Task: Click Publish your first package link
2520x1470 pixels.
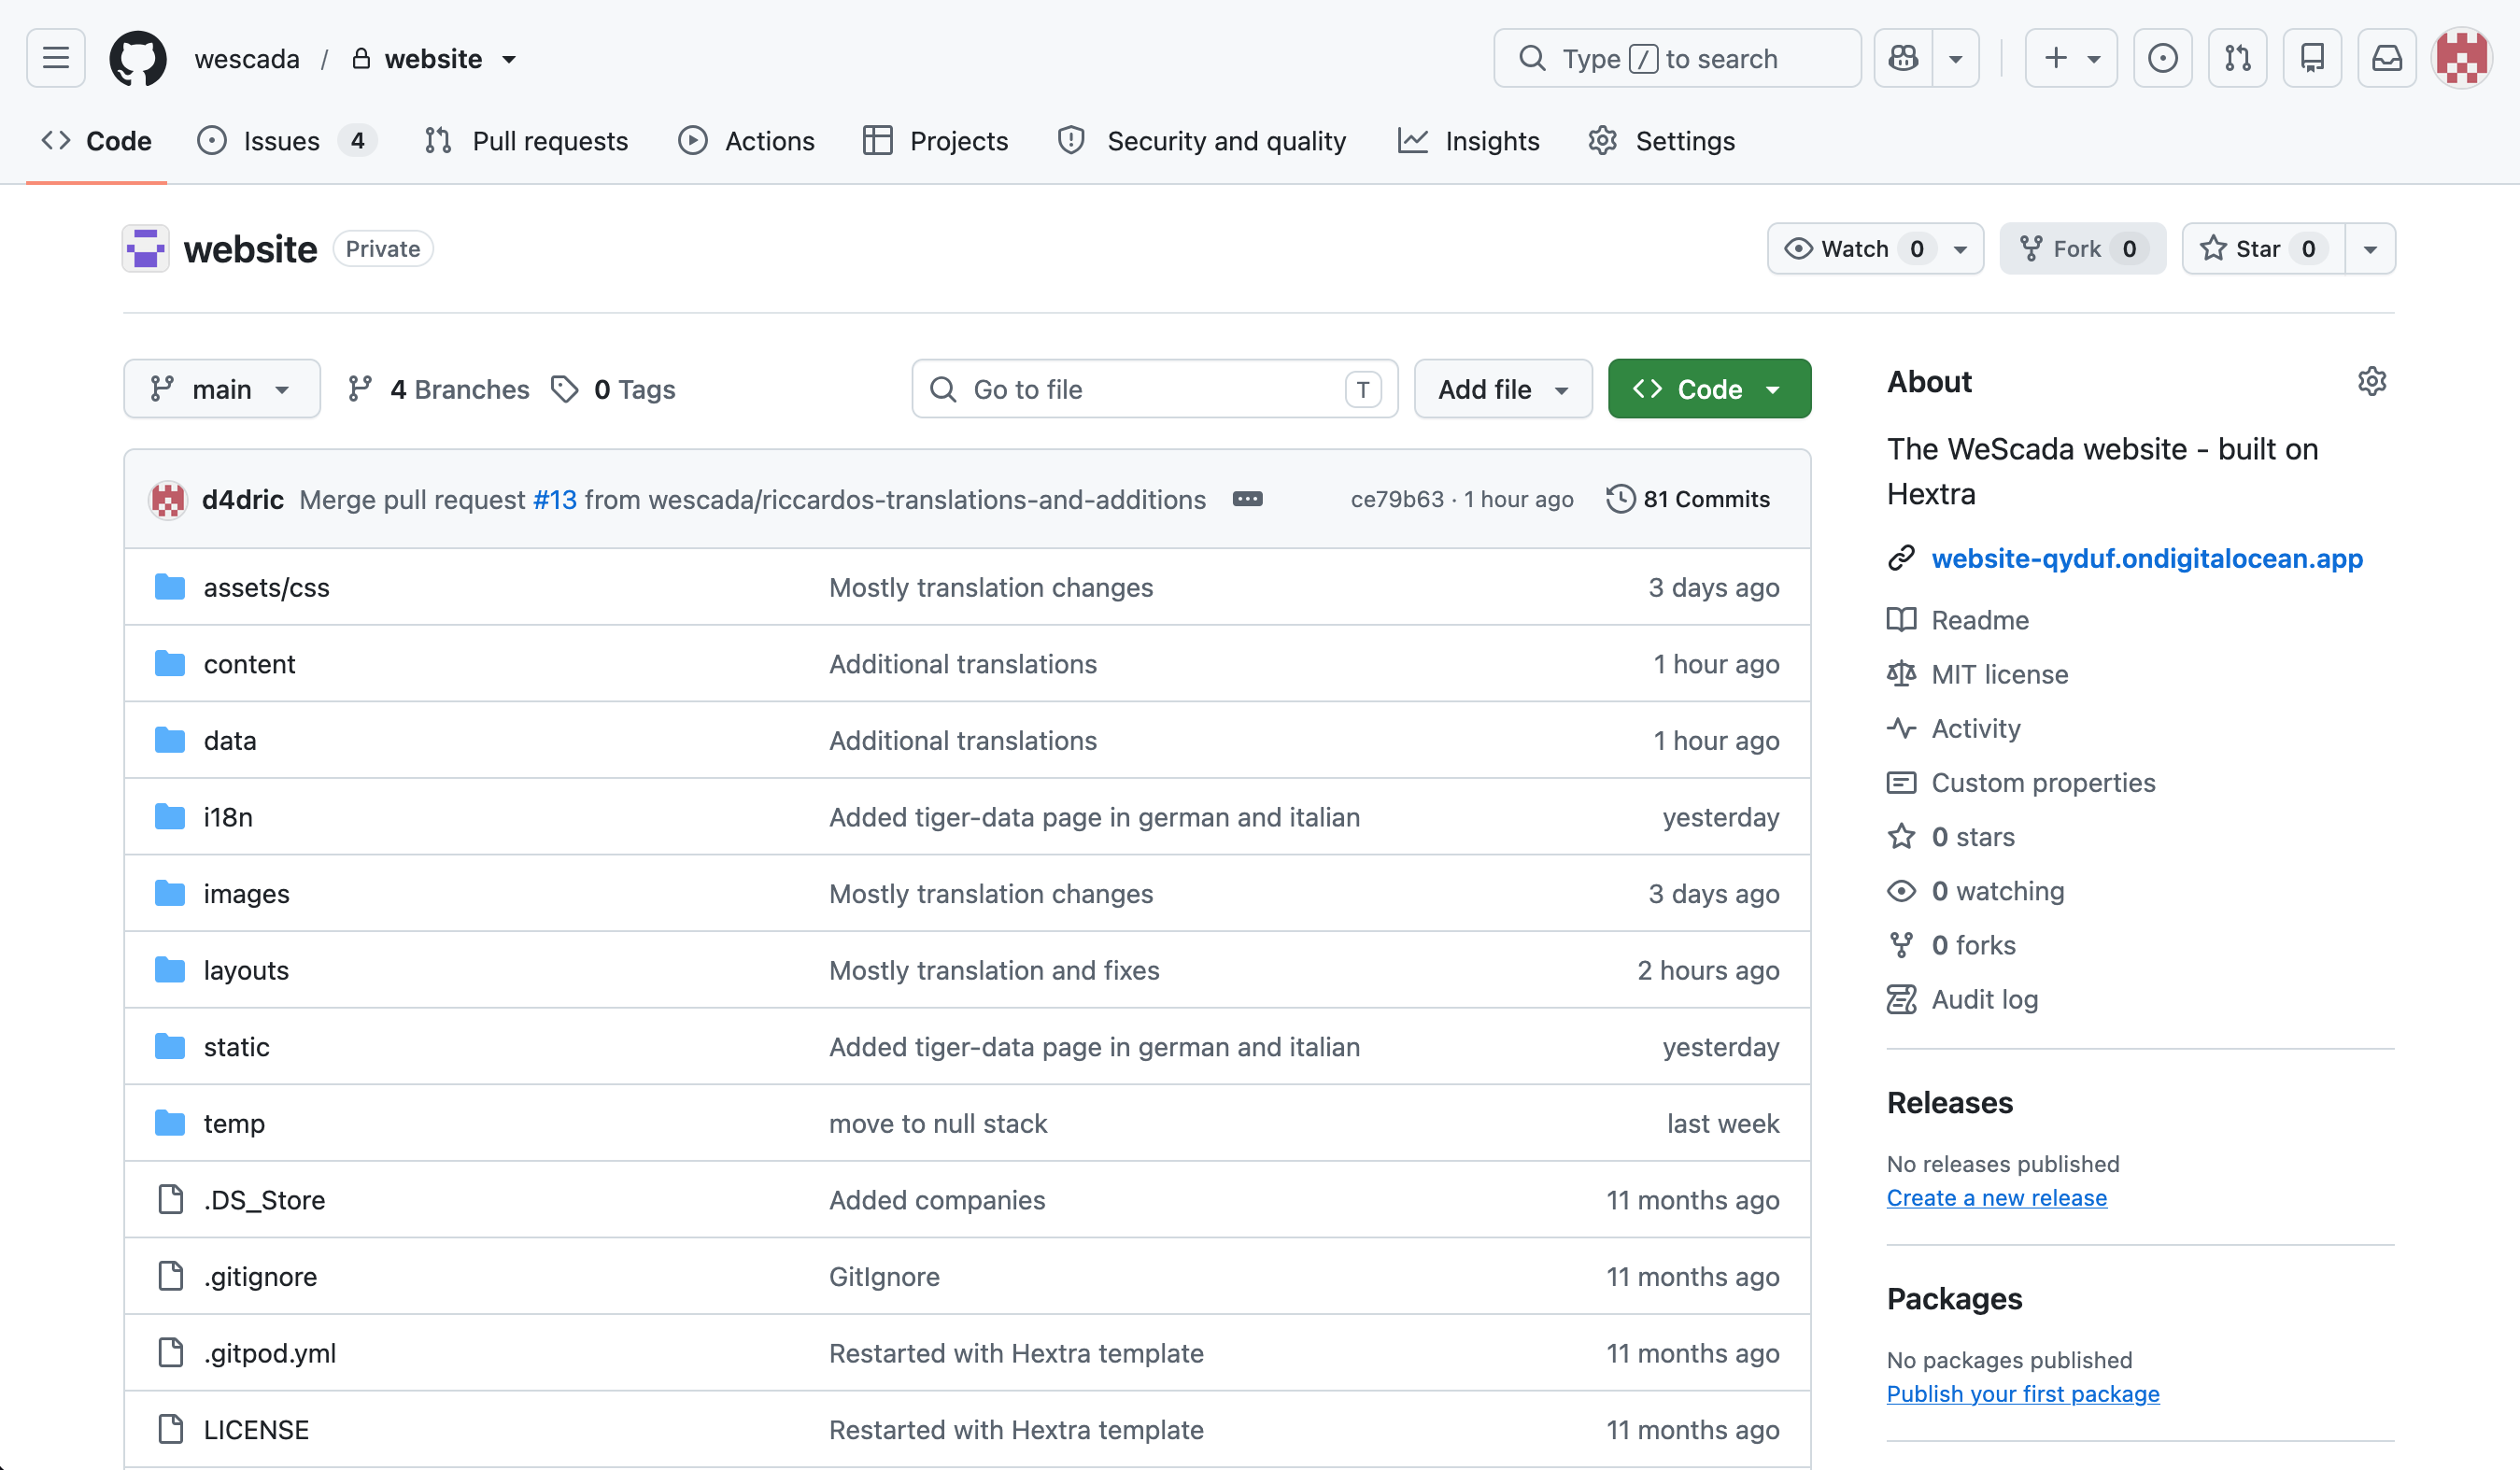Action: (2023, 1393)
